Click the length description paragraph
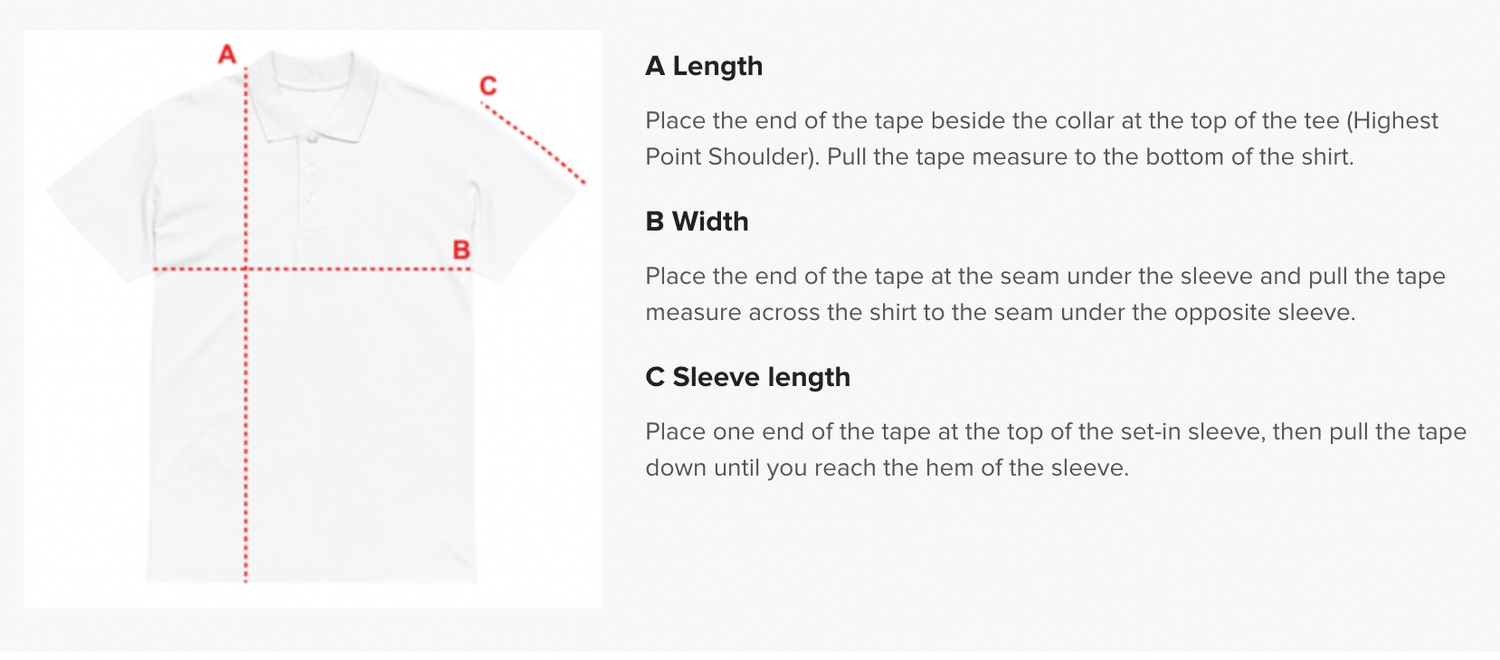The width and height of the screenshot is (1500, 660). click(x=1042, y=139)
